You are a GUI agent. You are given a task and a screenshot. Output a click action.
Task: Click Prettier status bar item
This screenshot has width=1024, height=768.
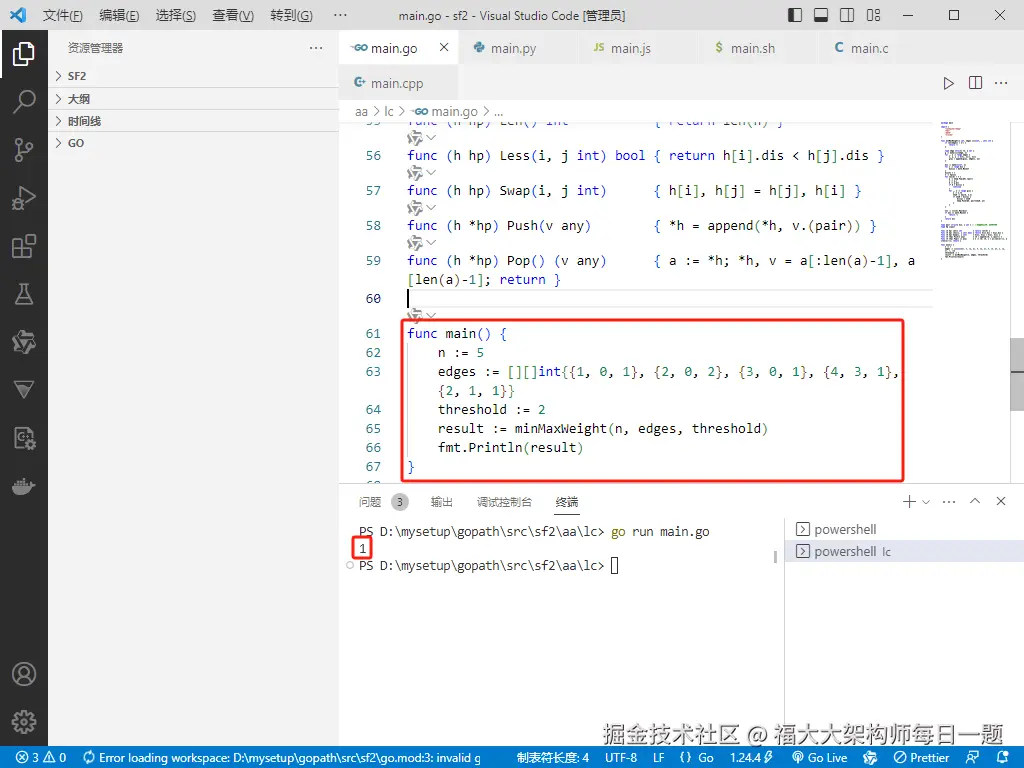(x=921, y=758)
